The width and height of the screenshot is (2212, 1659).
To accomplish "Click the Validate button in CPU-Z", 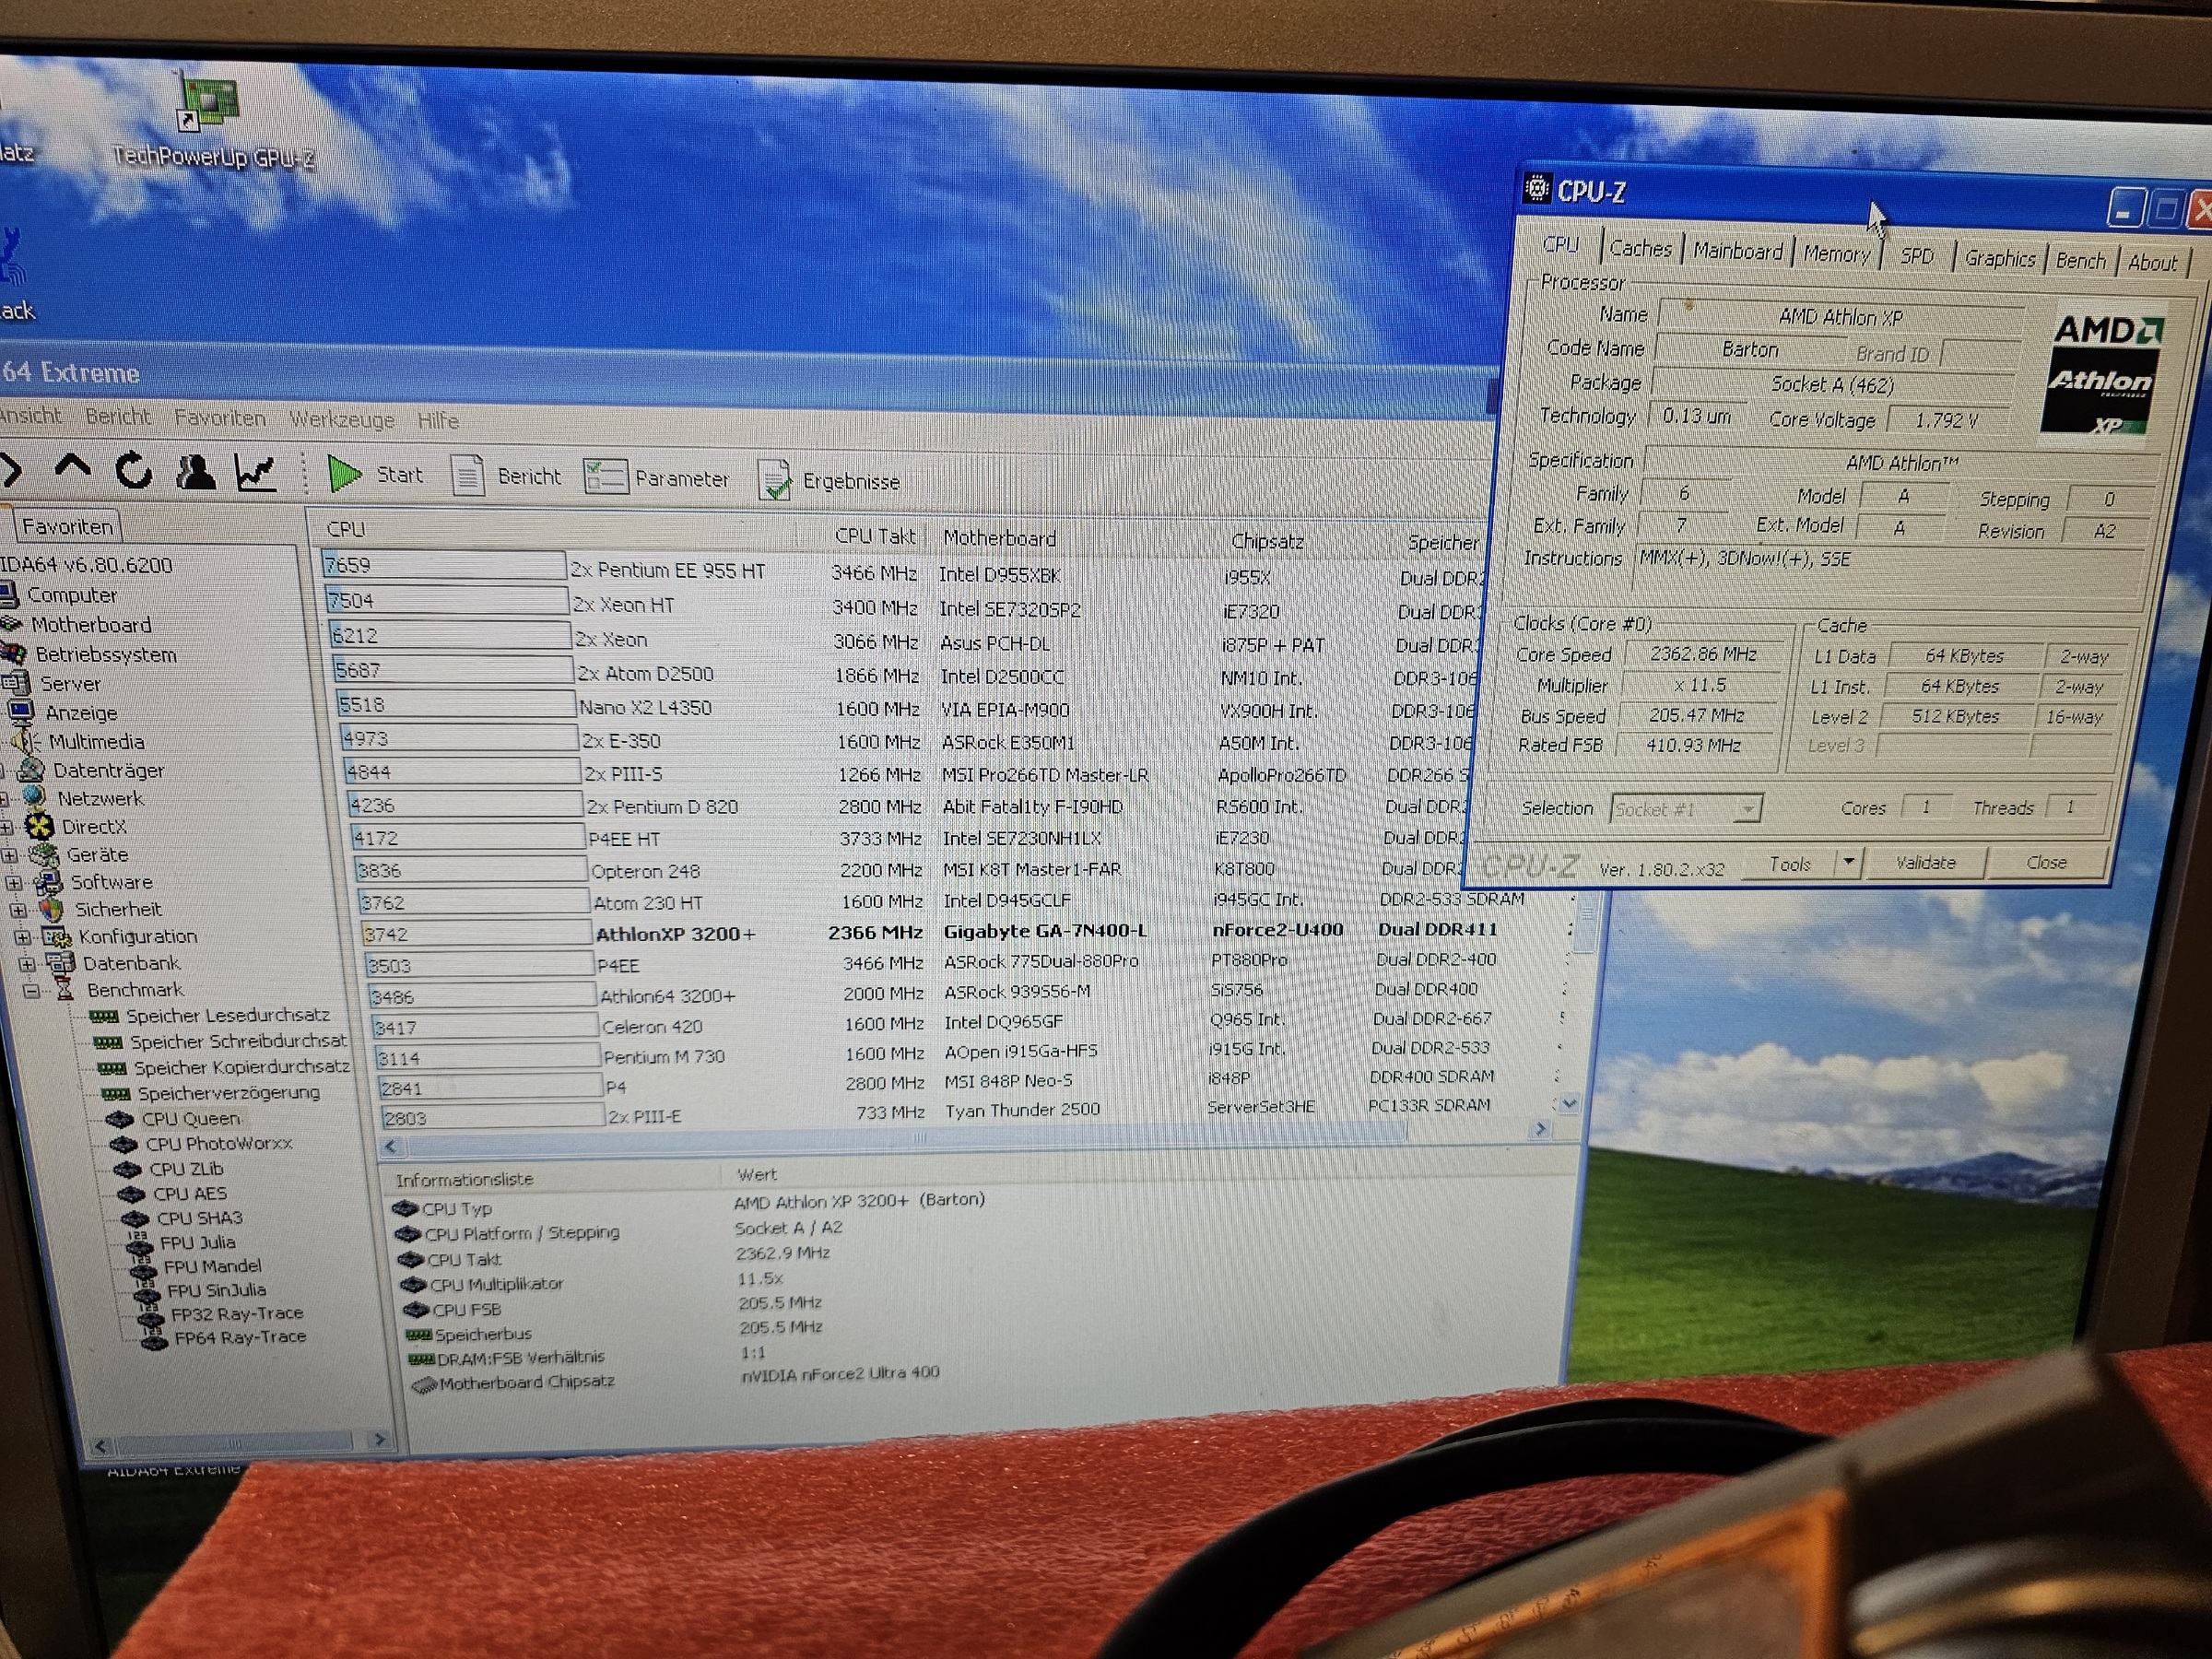I will pos(1925,862).
